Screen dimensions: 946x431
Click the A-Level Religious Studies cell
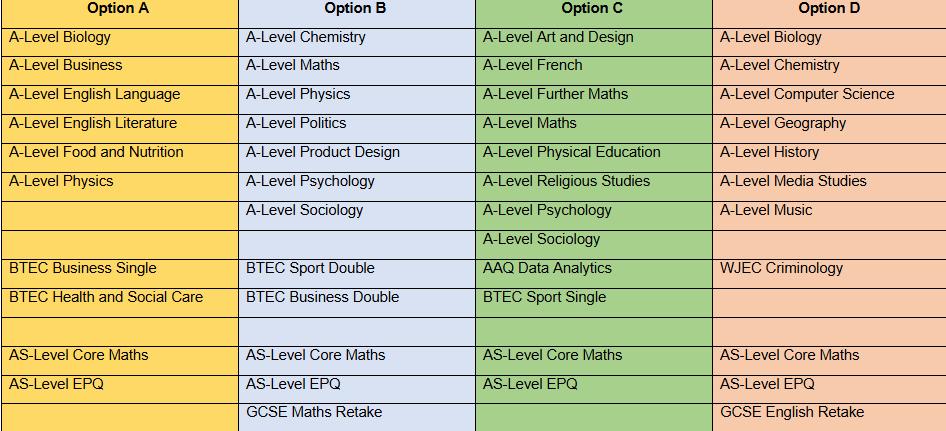pos(566,182)
